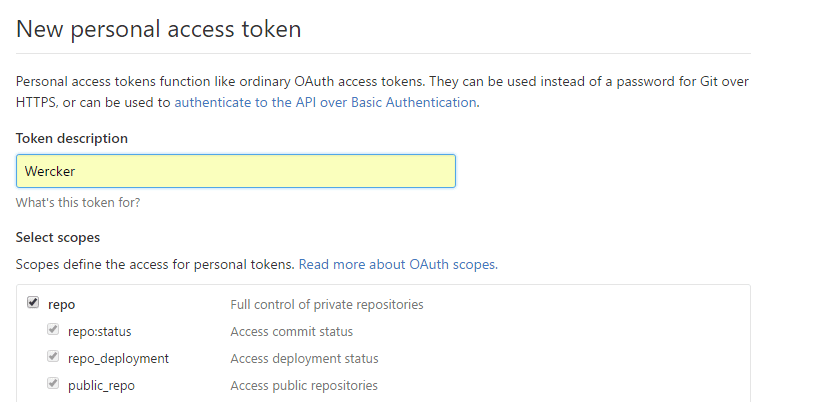
Task: Click the Select scopes heading
Action: pyautogui.click(x=58, y=238)
